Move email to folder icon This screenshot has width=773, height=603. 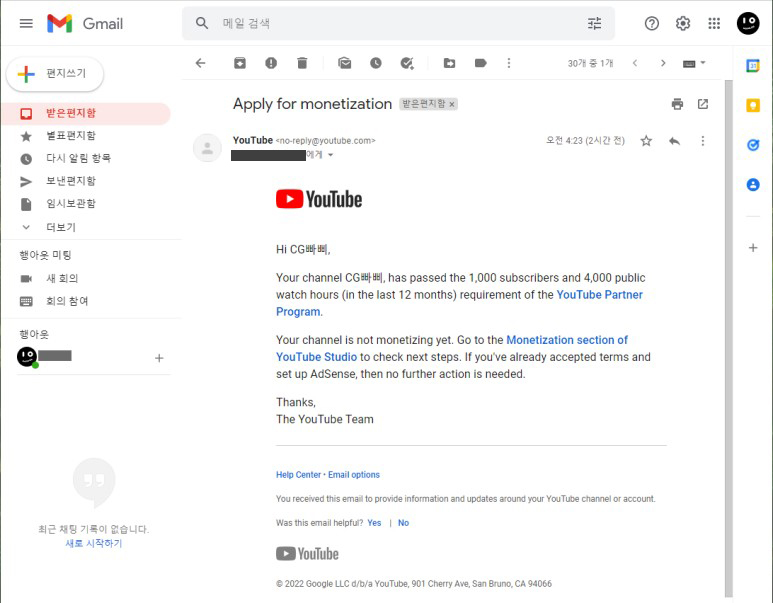pos(449,63)
